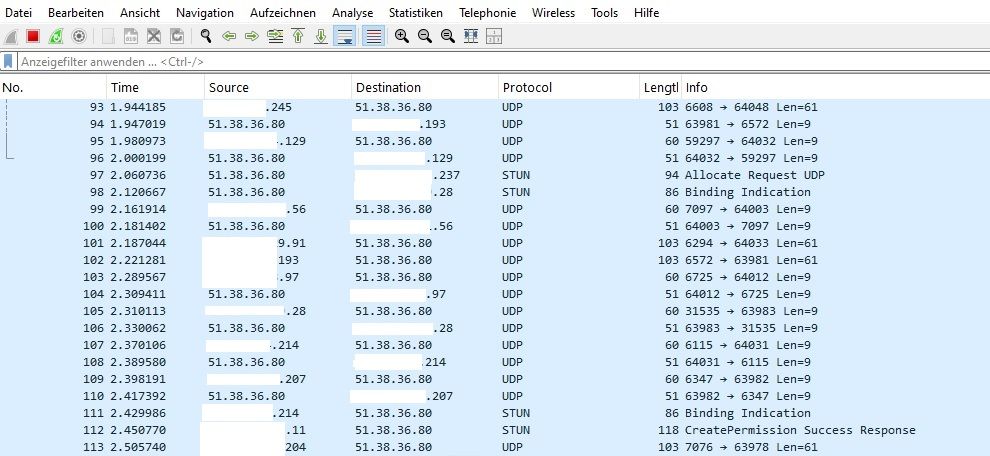
Task: Jump to last packet down arrow
Action: pyautogui.click(x=321, y=37)
